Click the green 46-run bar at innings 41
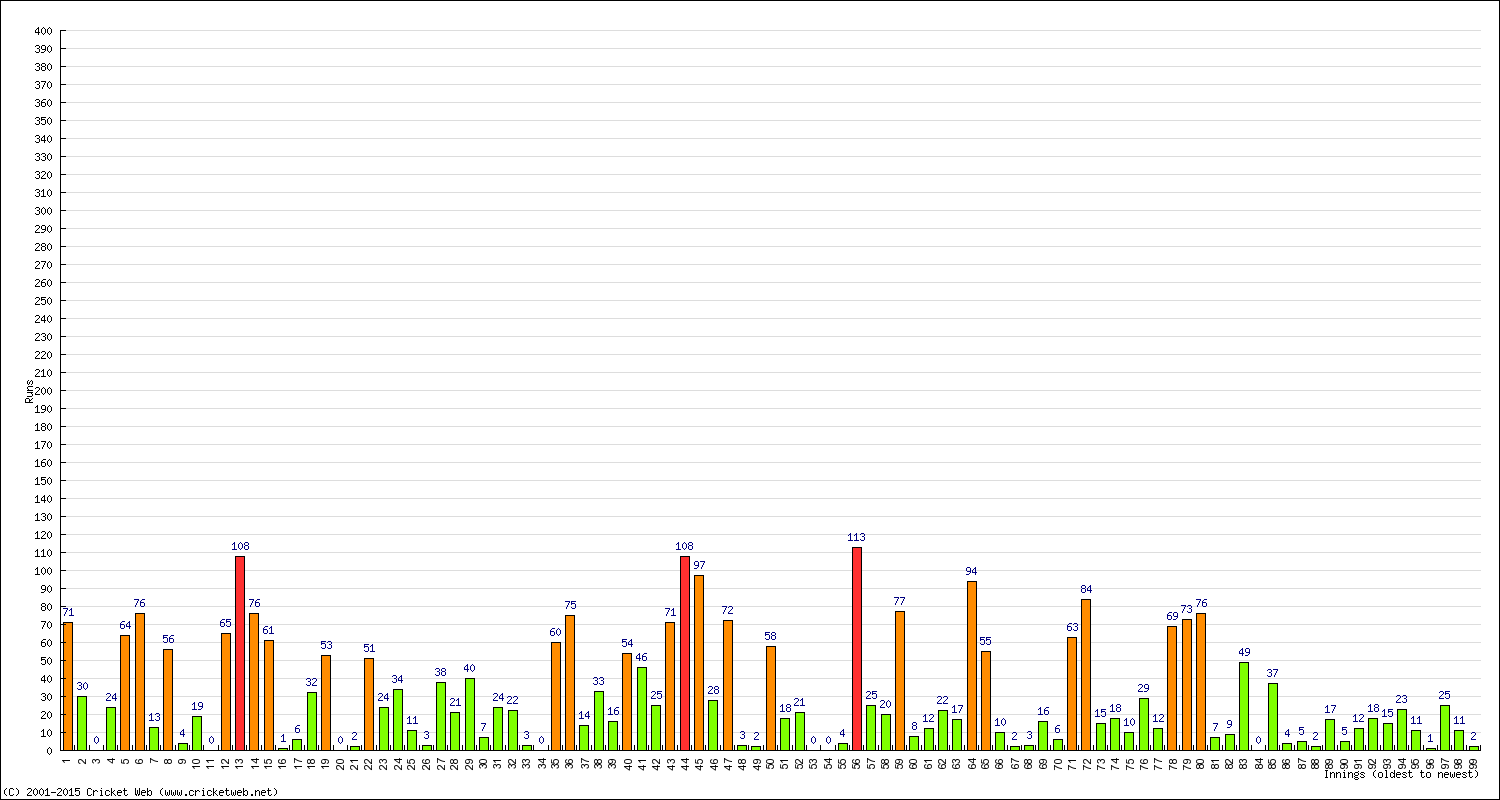The height and width of the screenshot is (800, 1500). (x=642, y=709)
